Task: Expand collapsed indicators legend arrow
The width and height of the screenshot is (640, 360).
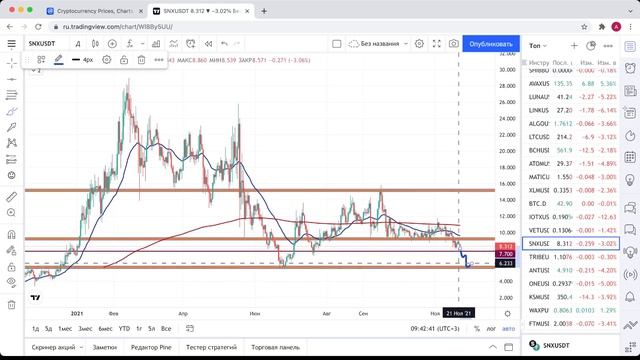Action: coord(36,71)
